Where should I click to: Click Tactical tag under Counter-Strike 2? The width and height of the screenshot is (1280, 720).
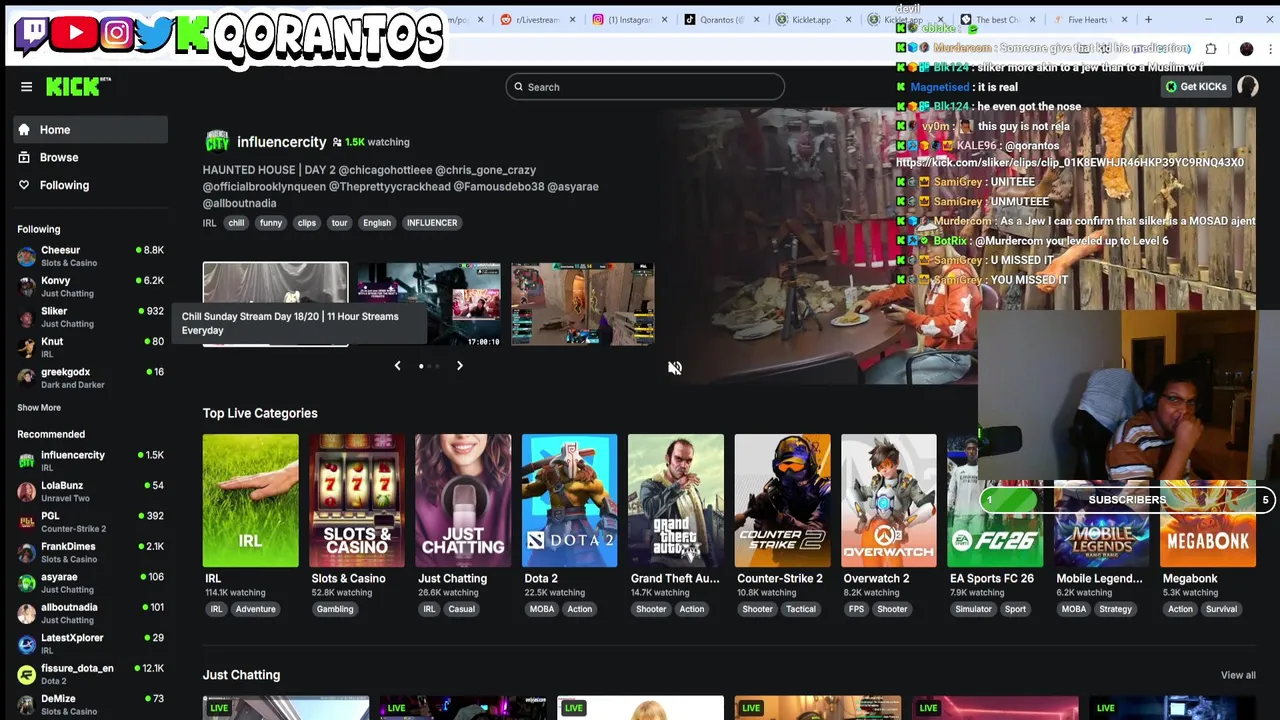801,609
